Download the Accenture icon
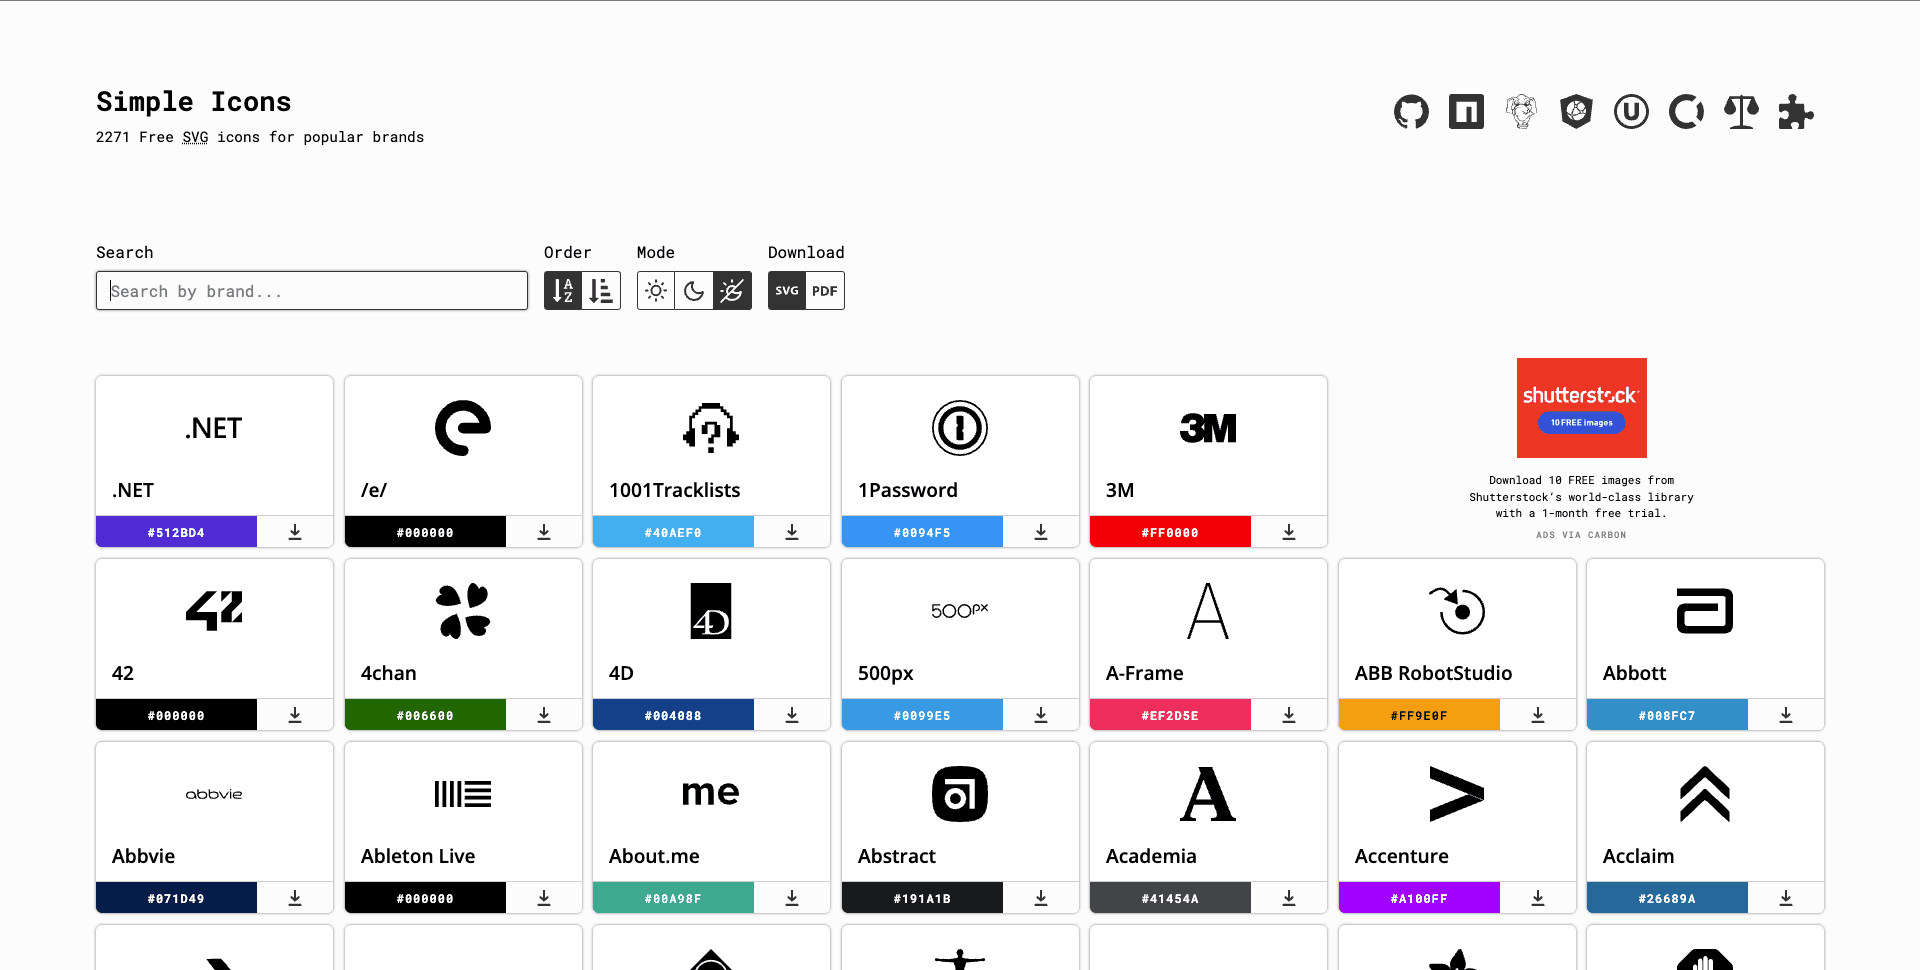1920x970 pixels. coord(1538,898)
